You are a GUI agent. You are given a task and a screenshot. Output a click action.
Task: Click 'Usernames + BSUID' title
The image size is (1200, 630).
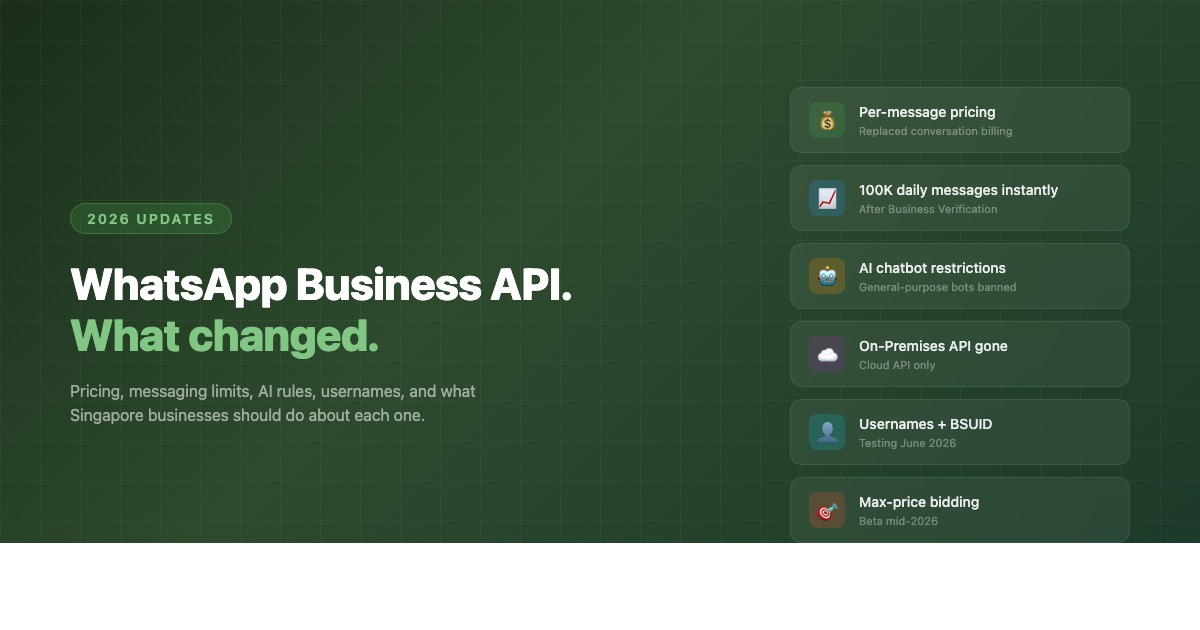click(x=925, y=424)
